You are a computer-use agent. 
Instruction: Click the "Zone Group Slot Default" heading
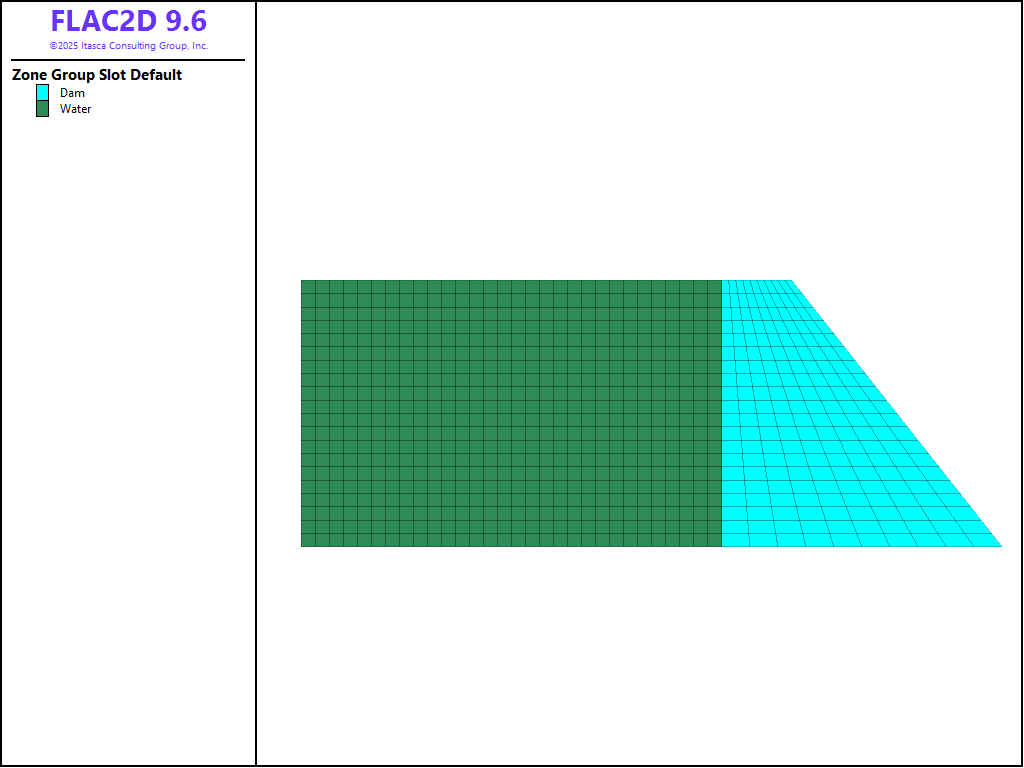click(97, 75)
